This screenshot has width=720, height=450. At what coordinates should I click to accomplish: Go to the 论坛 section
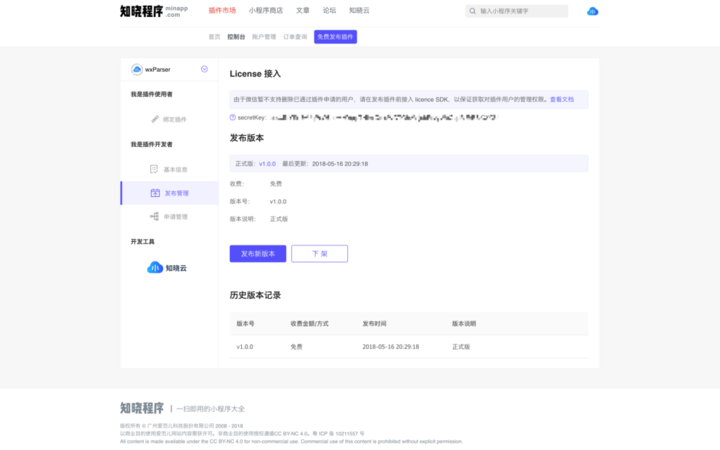329,11
